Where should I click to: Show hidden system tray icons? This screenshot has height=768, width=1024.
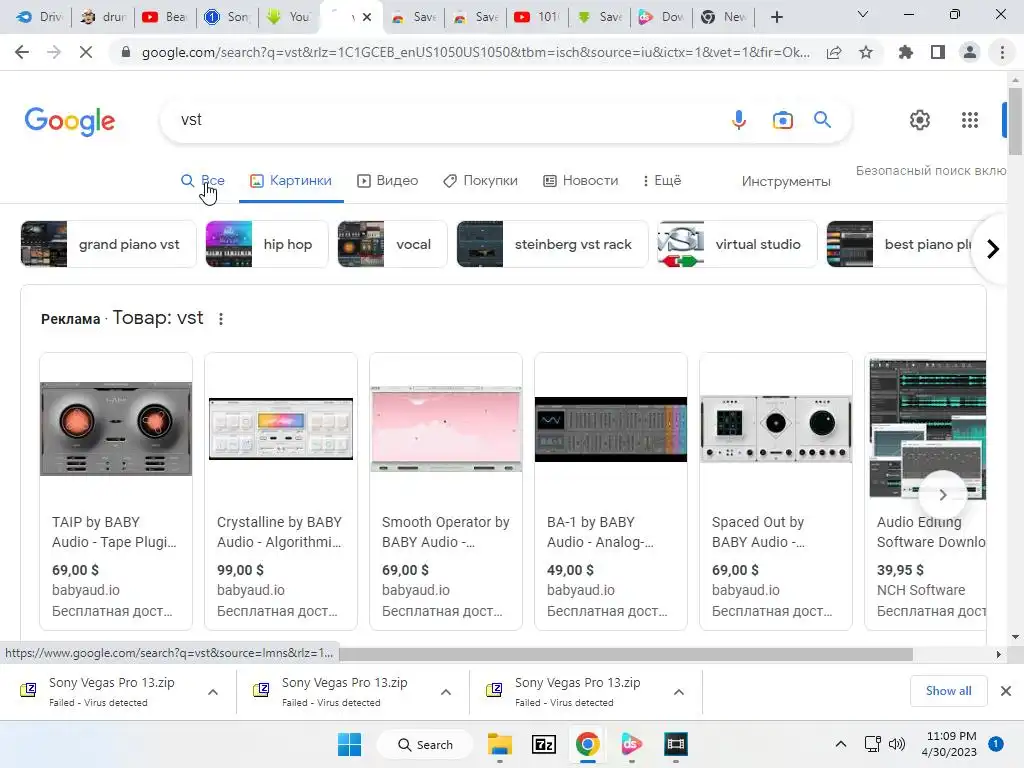point(841,744)
